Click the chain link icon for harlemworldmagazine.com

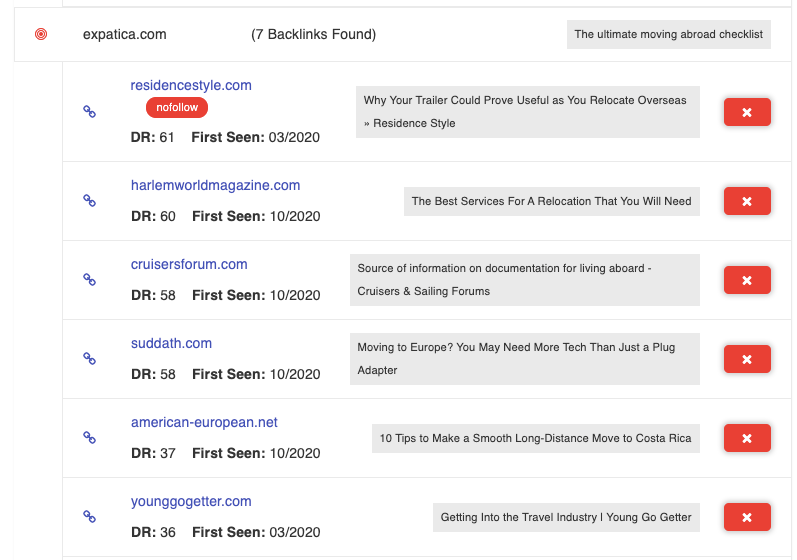(89, 201)
